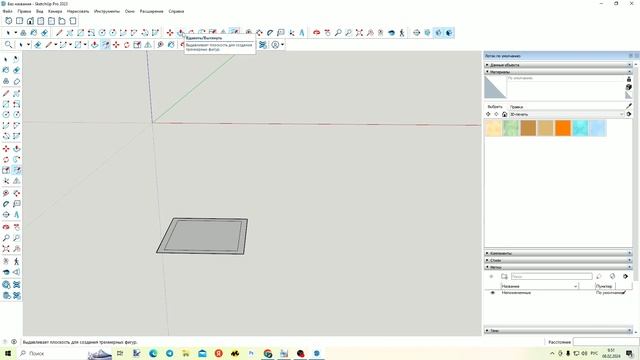Click the Расстояние measurements input field
640x360 pixels.
click(606, 342)
